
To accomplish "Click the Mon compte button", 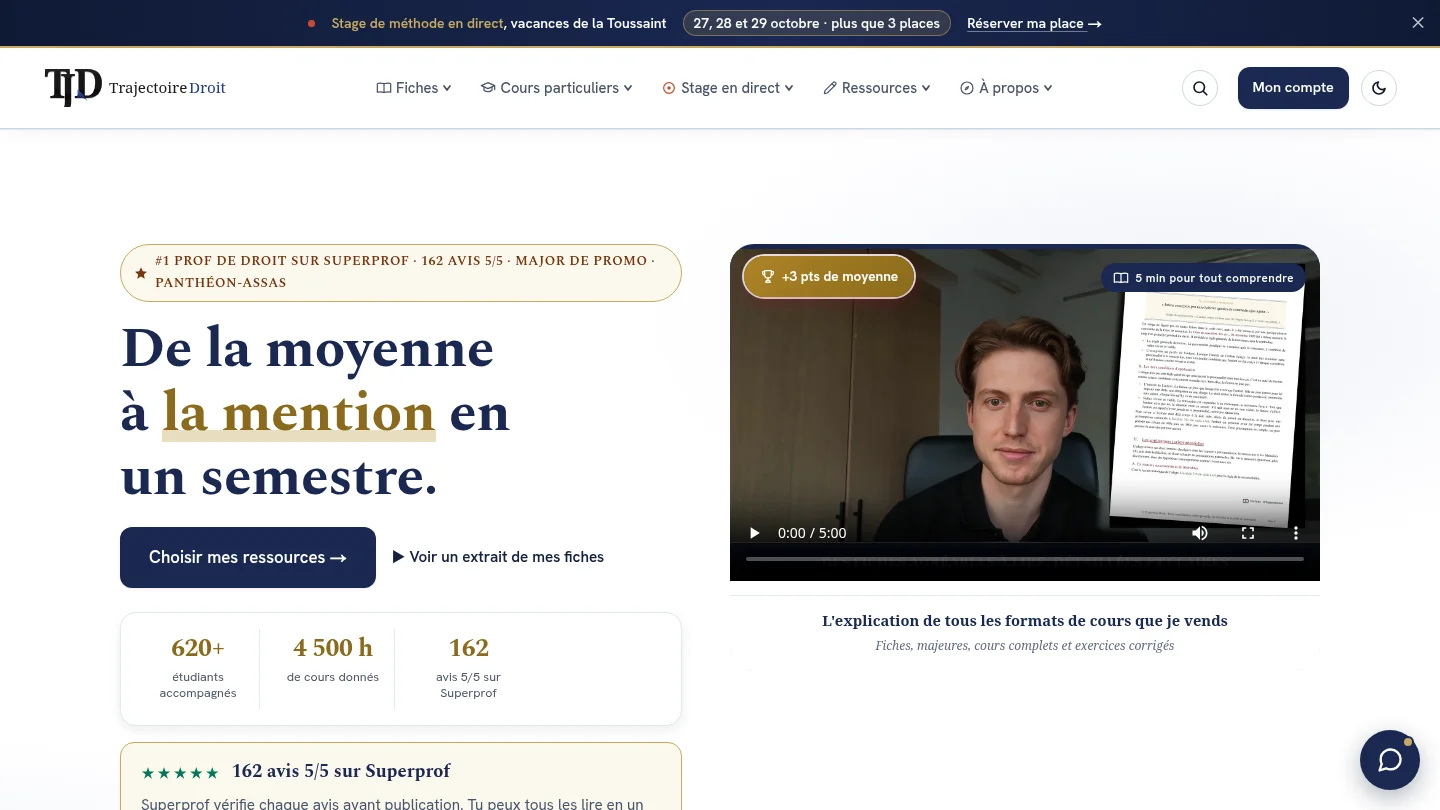I will (x=1293, y=88).
